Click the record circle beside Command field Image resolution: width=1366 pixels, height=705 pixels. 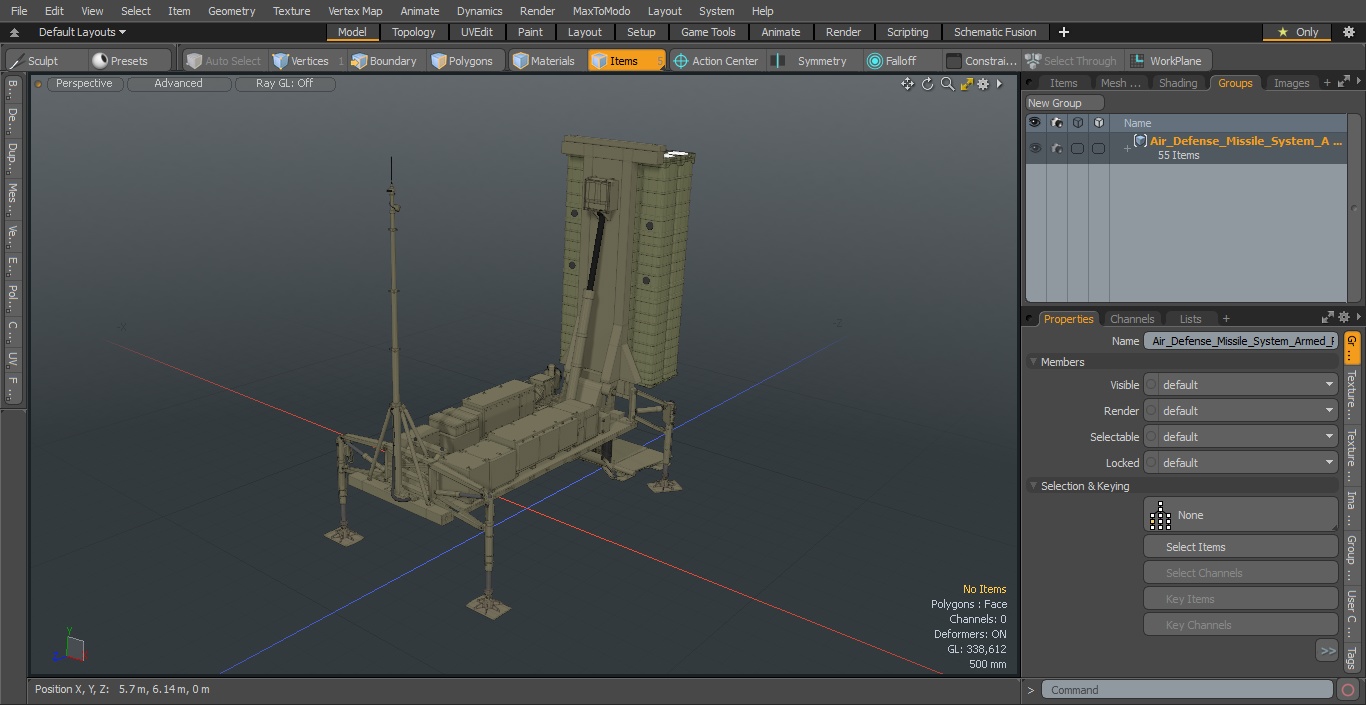(1347, 690)
